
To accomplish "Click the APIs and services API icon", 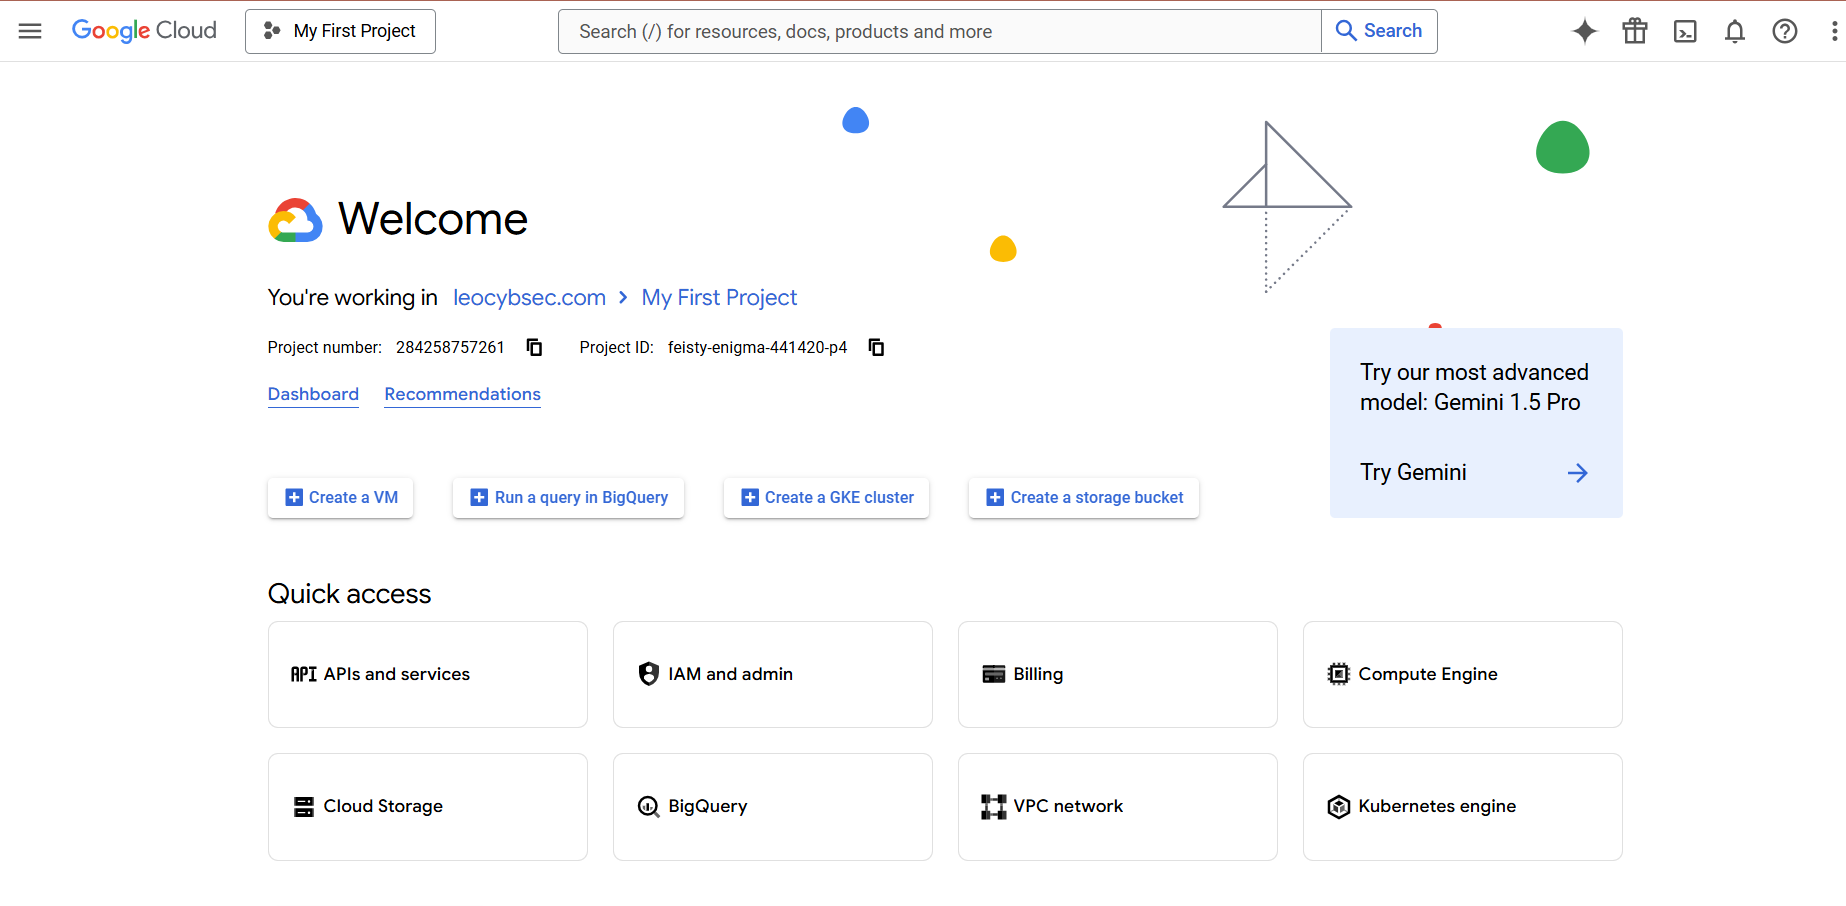I will [x=304, y=674].
